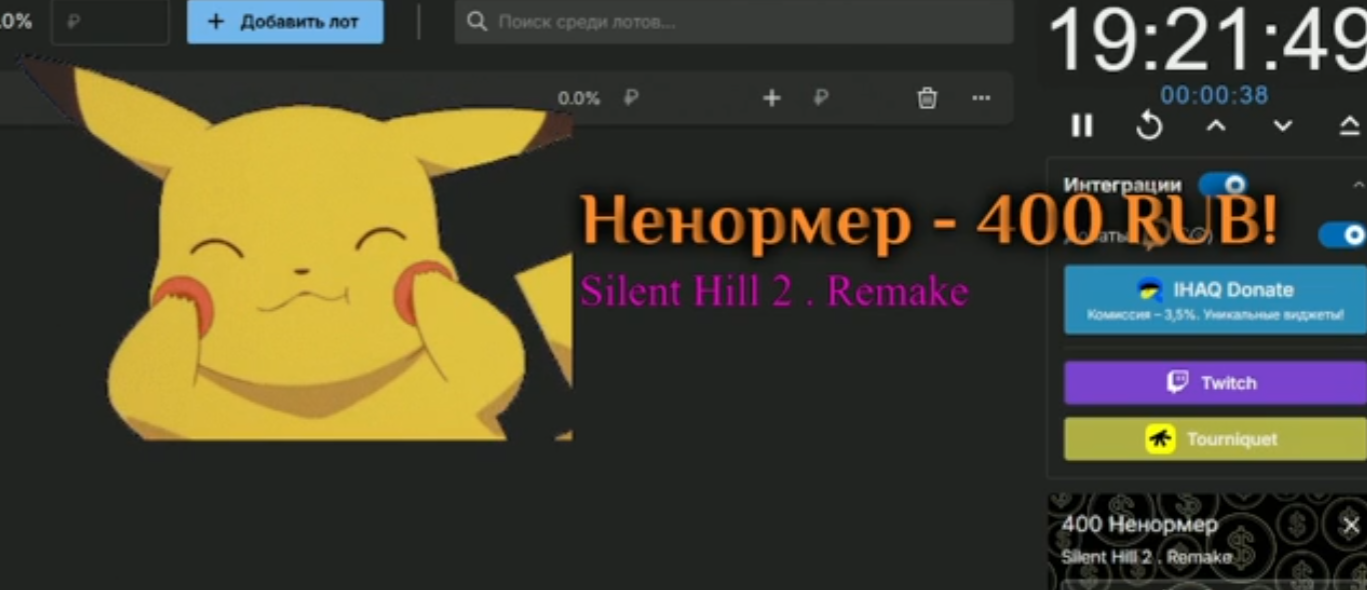The width and height of the screenshot is (1367, 590).
Task: Click the magnifier icon in lot search
Action: click(477, 22)
